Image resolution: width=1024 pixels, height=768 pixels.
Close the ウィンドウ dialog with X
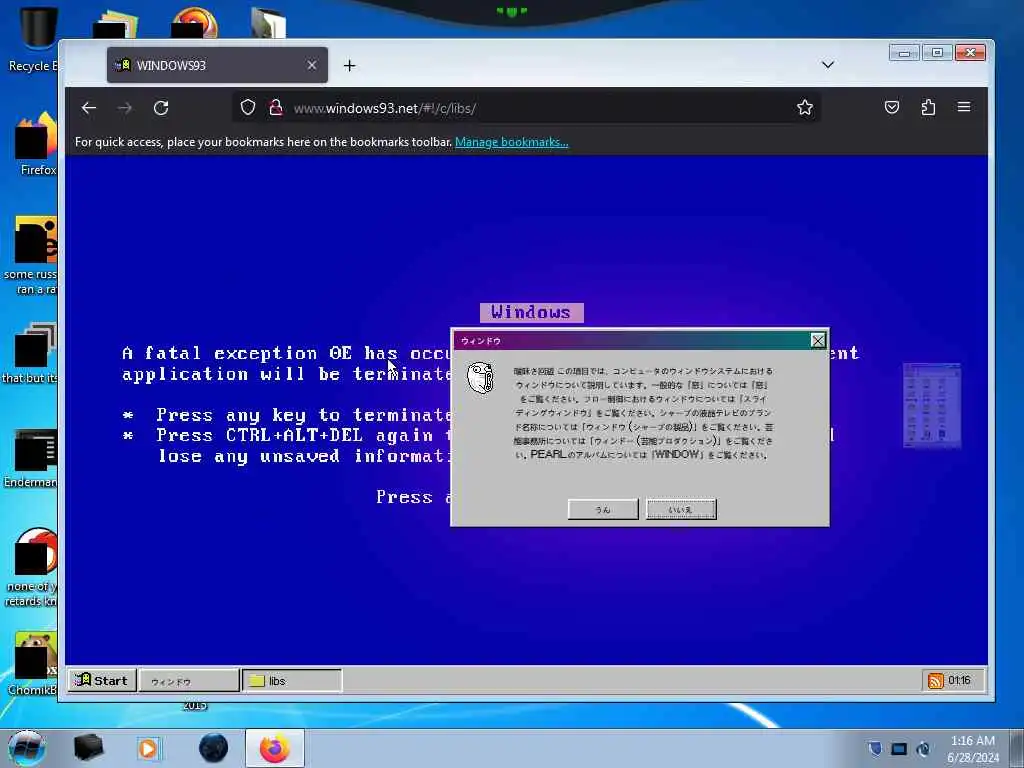coord(818,340)
